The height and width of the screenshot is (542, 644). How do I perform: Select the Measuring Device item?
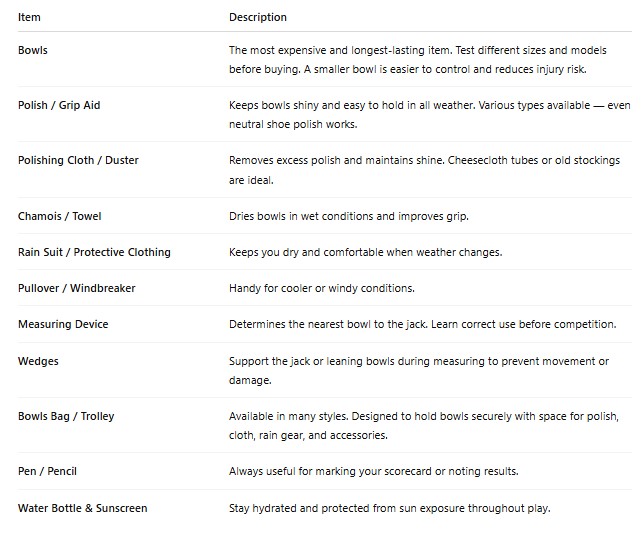(x=63, y=324)
